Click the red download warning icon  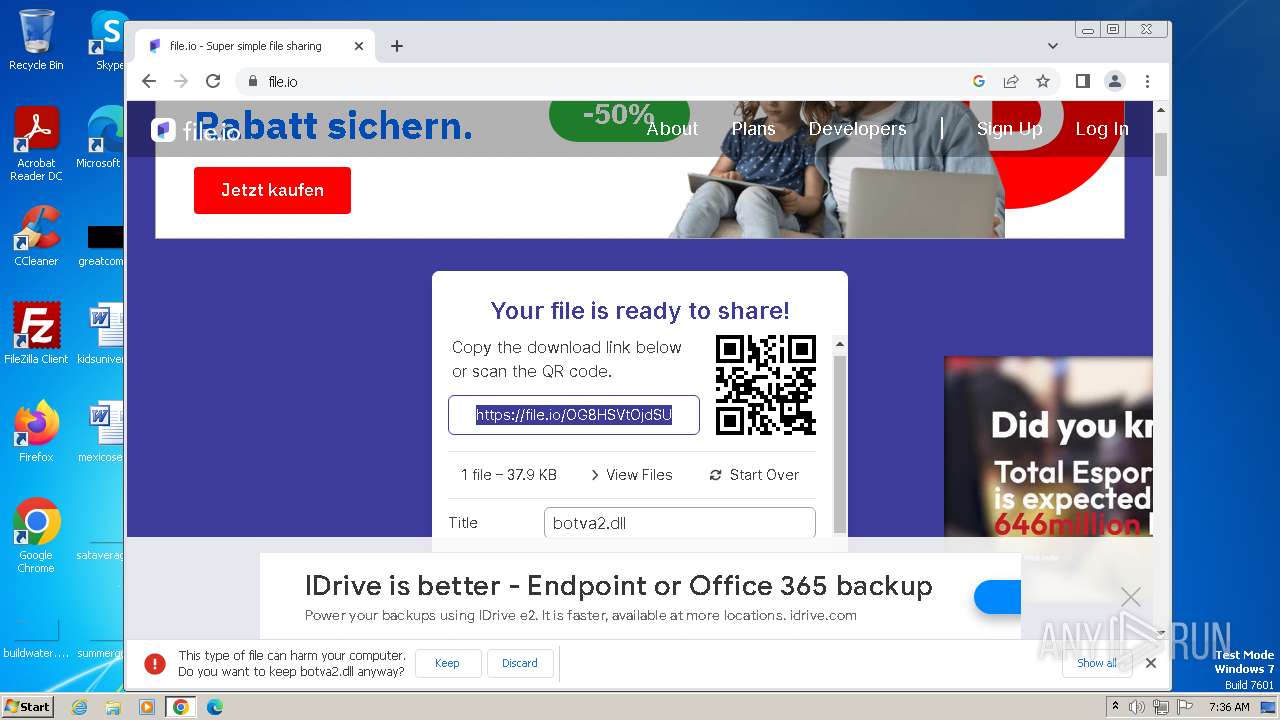click(155, 663)
